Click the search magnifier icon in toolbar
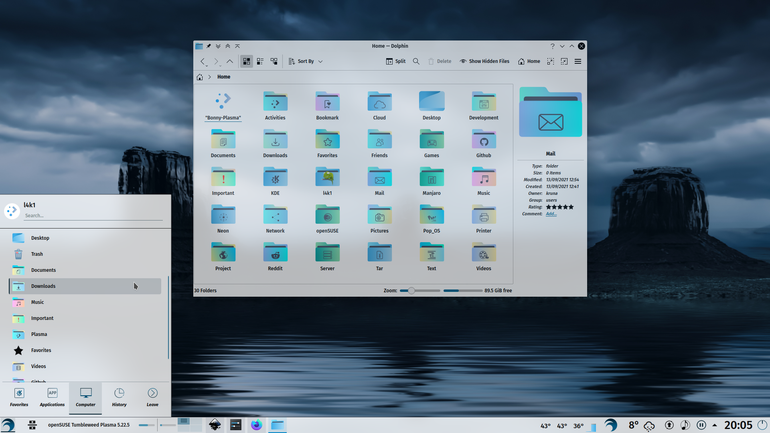The height and width of the screenshot is (433, 770). tap(416, 61)
